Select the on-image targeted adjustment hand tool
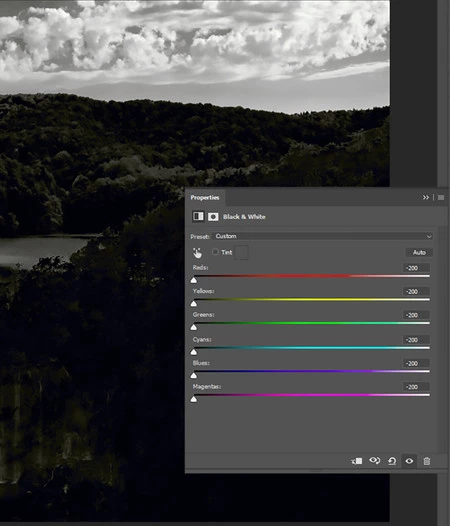 (197, 253)
